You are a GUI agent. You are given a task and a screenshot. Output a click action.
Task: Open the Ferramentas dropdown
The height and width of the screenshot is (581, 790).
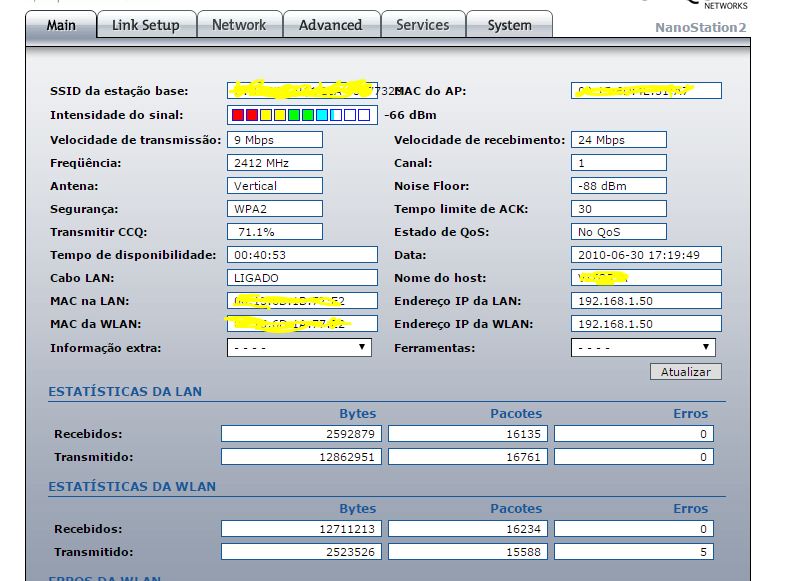(643, 348)
